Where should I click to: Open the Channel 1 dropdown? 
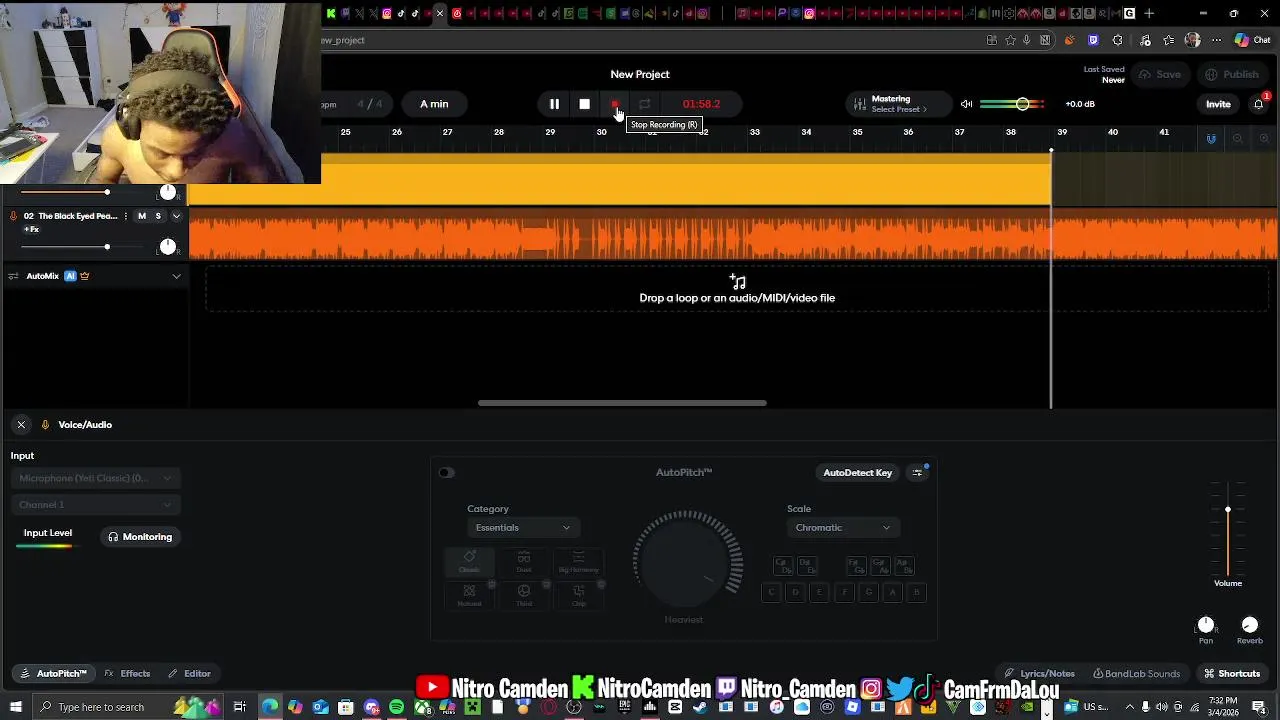pyautogui.click(x=96, y=505)
